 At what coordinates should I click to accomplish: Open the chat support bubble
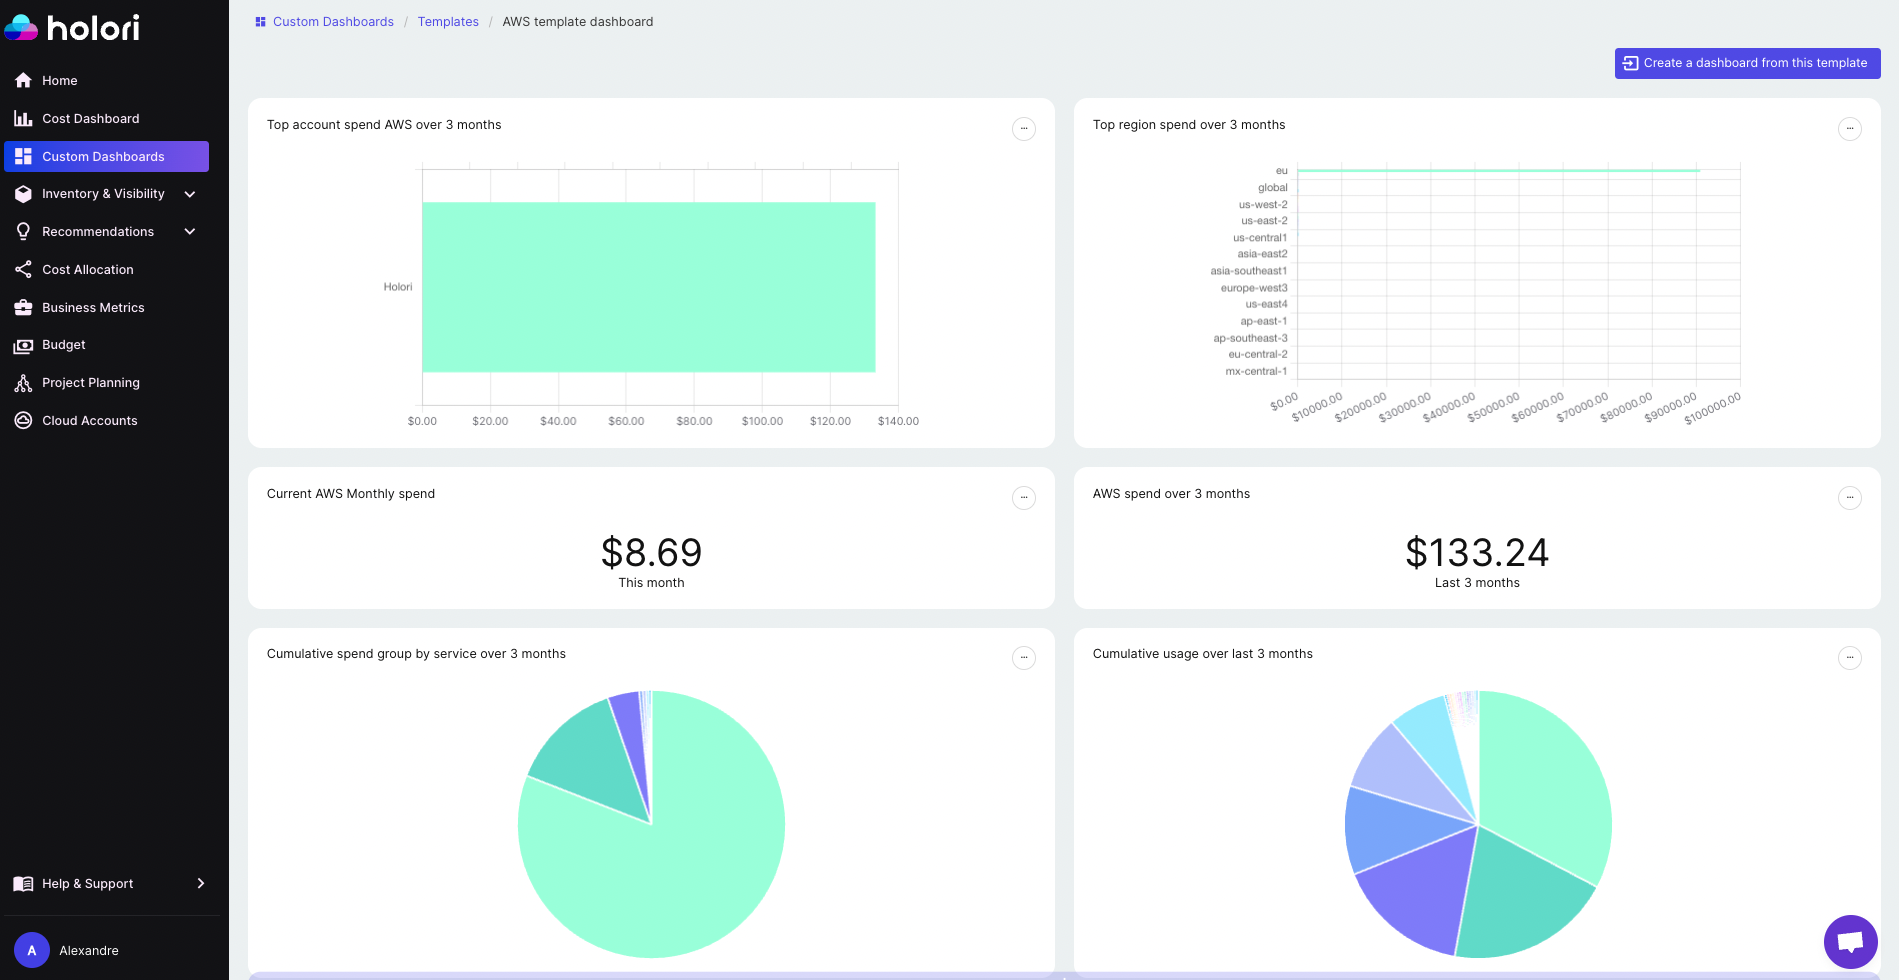pyautogui.click(x=1850, y=942)
